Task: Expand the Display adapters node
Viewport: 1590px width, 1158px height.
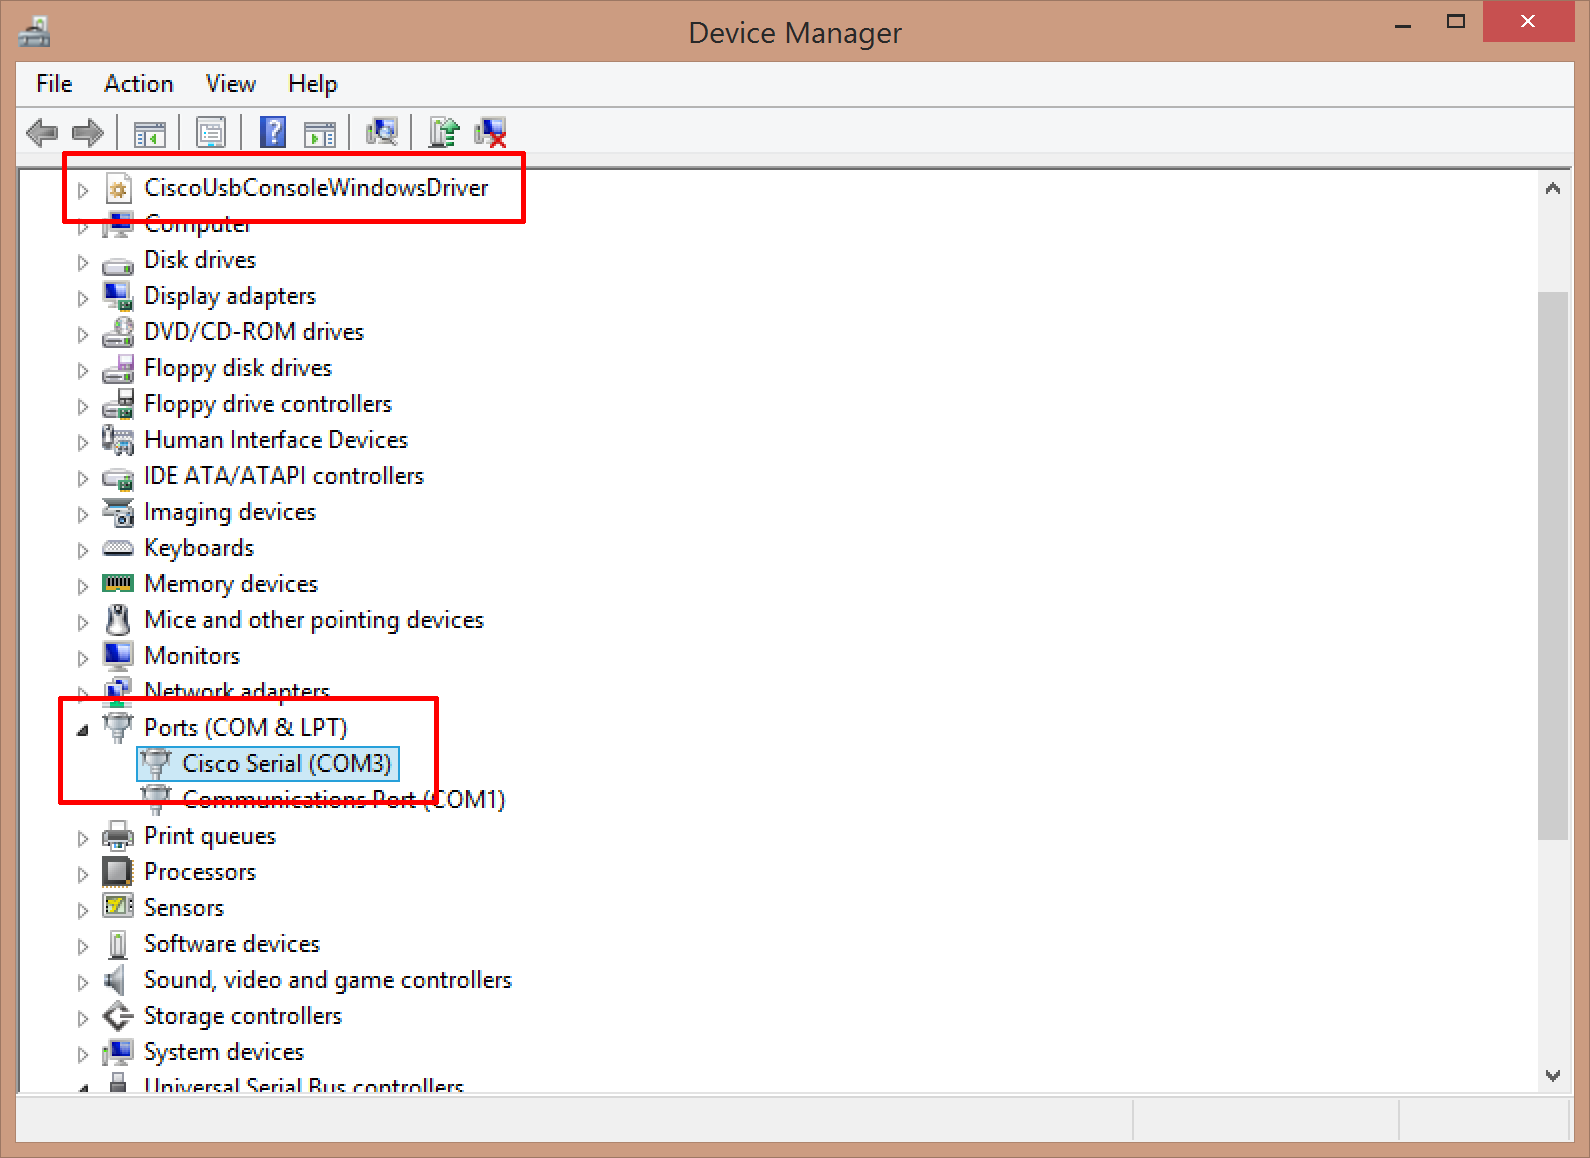Action: click(x=83, y=298)
